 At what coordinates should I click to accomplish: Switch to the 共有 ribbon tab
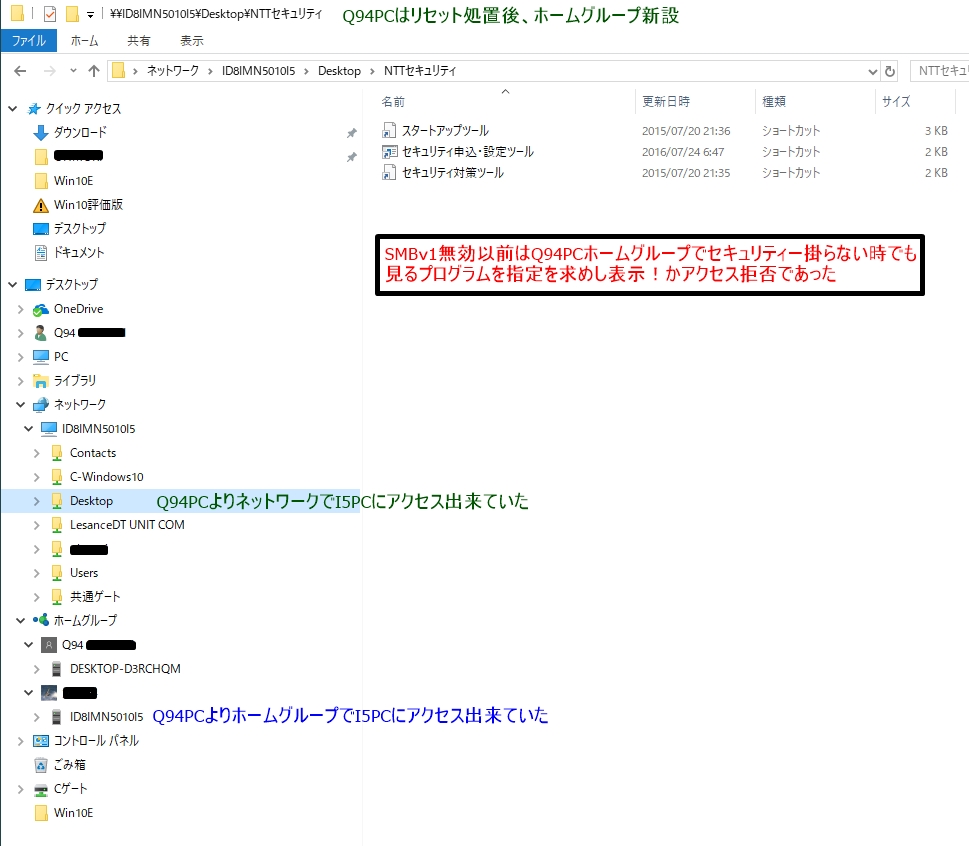pos(138,41)
